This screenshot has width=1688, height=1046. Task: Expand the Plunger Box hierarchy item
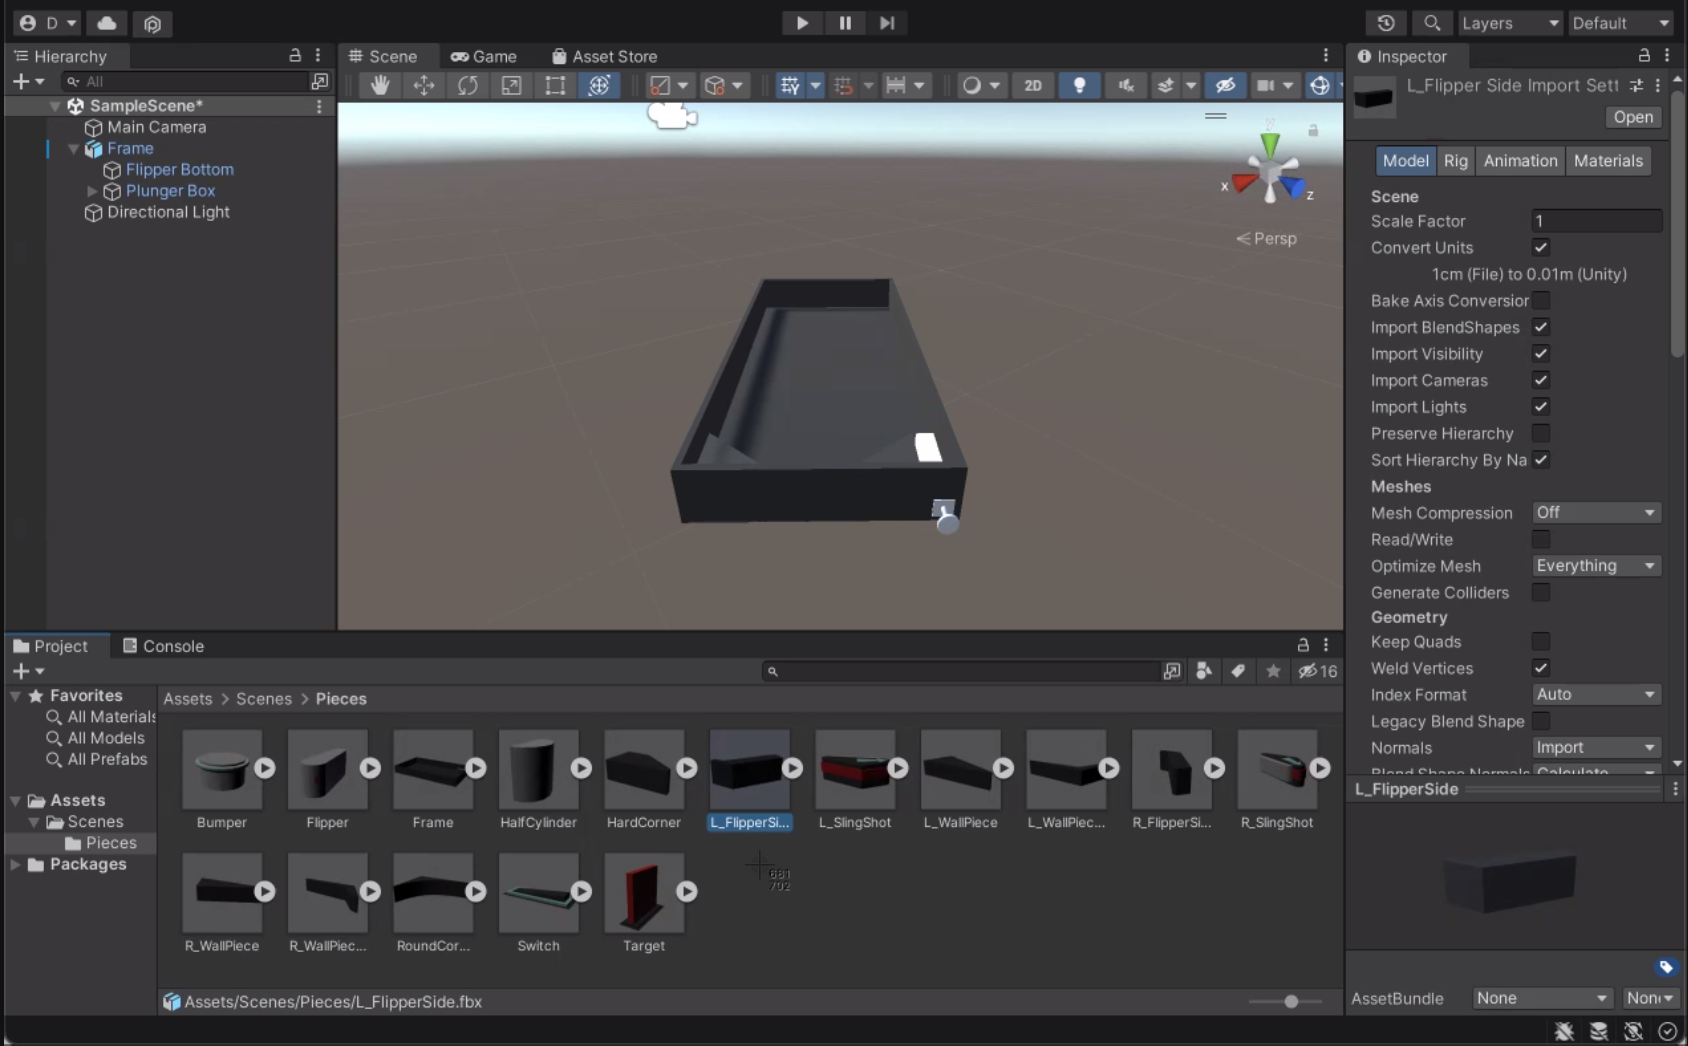pyautogui.click(x=92, y=191)
